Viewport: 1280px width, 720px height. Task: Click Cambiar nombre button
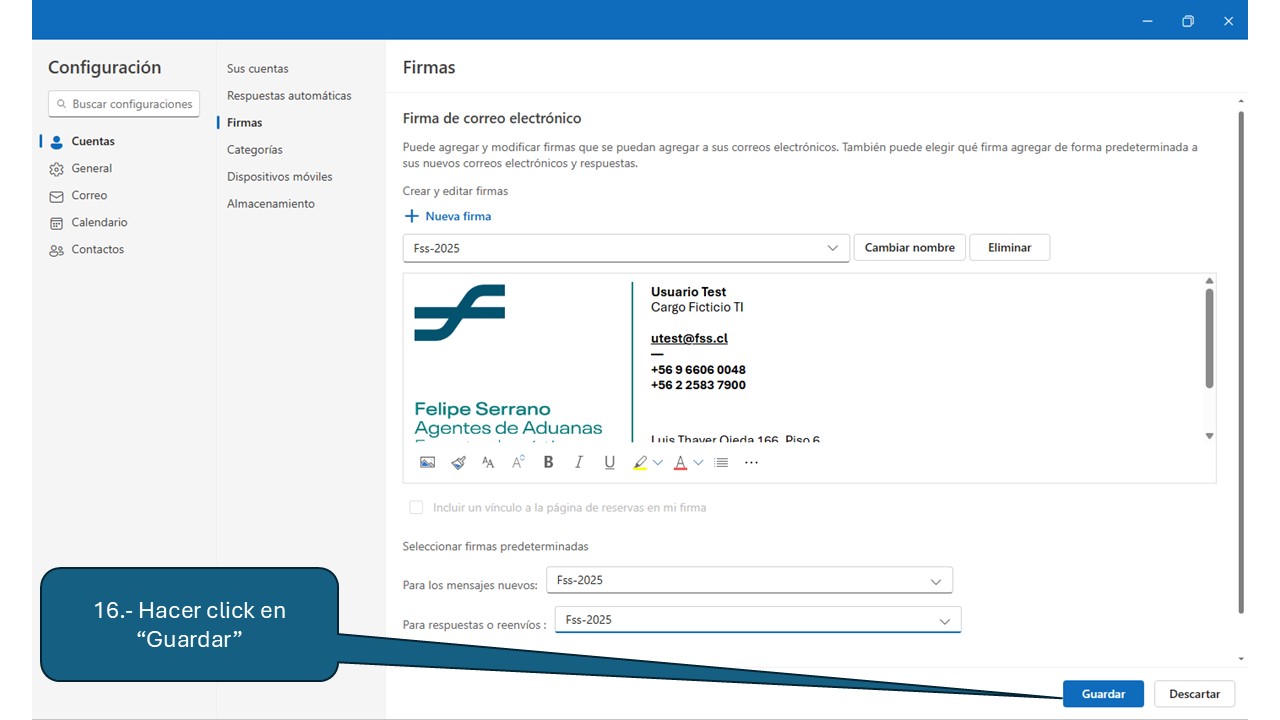pos(910,247)
